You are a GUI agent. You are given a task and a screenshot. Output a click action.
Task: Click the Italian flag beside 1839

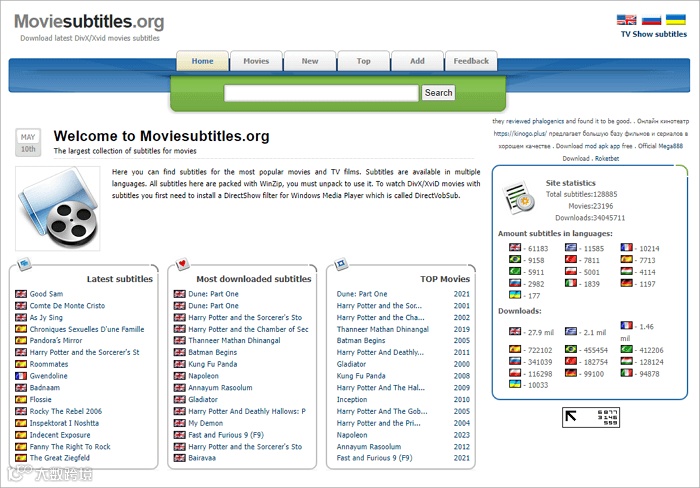pos(571,283)
